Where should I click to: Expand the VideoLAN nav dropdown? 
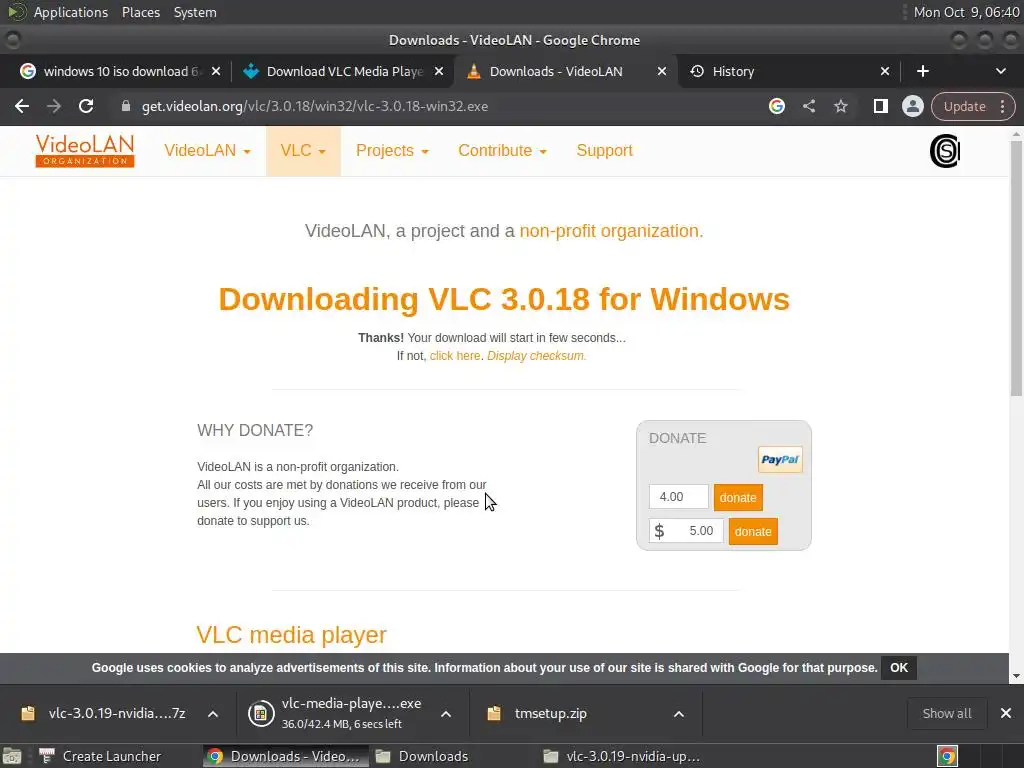tap(207, 151)
